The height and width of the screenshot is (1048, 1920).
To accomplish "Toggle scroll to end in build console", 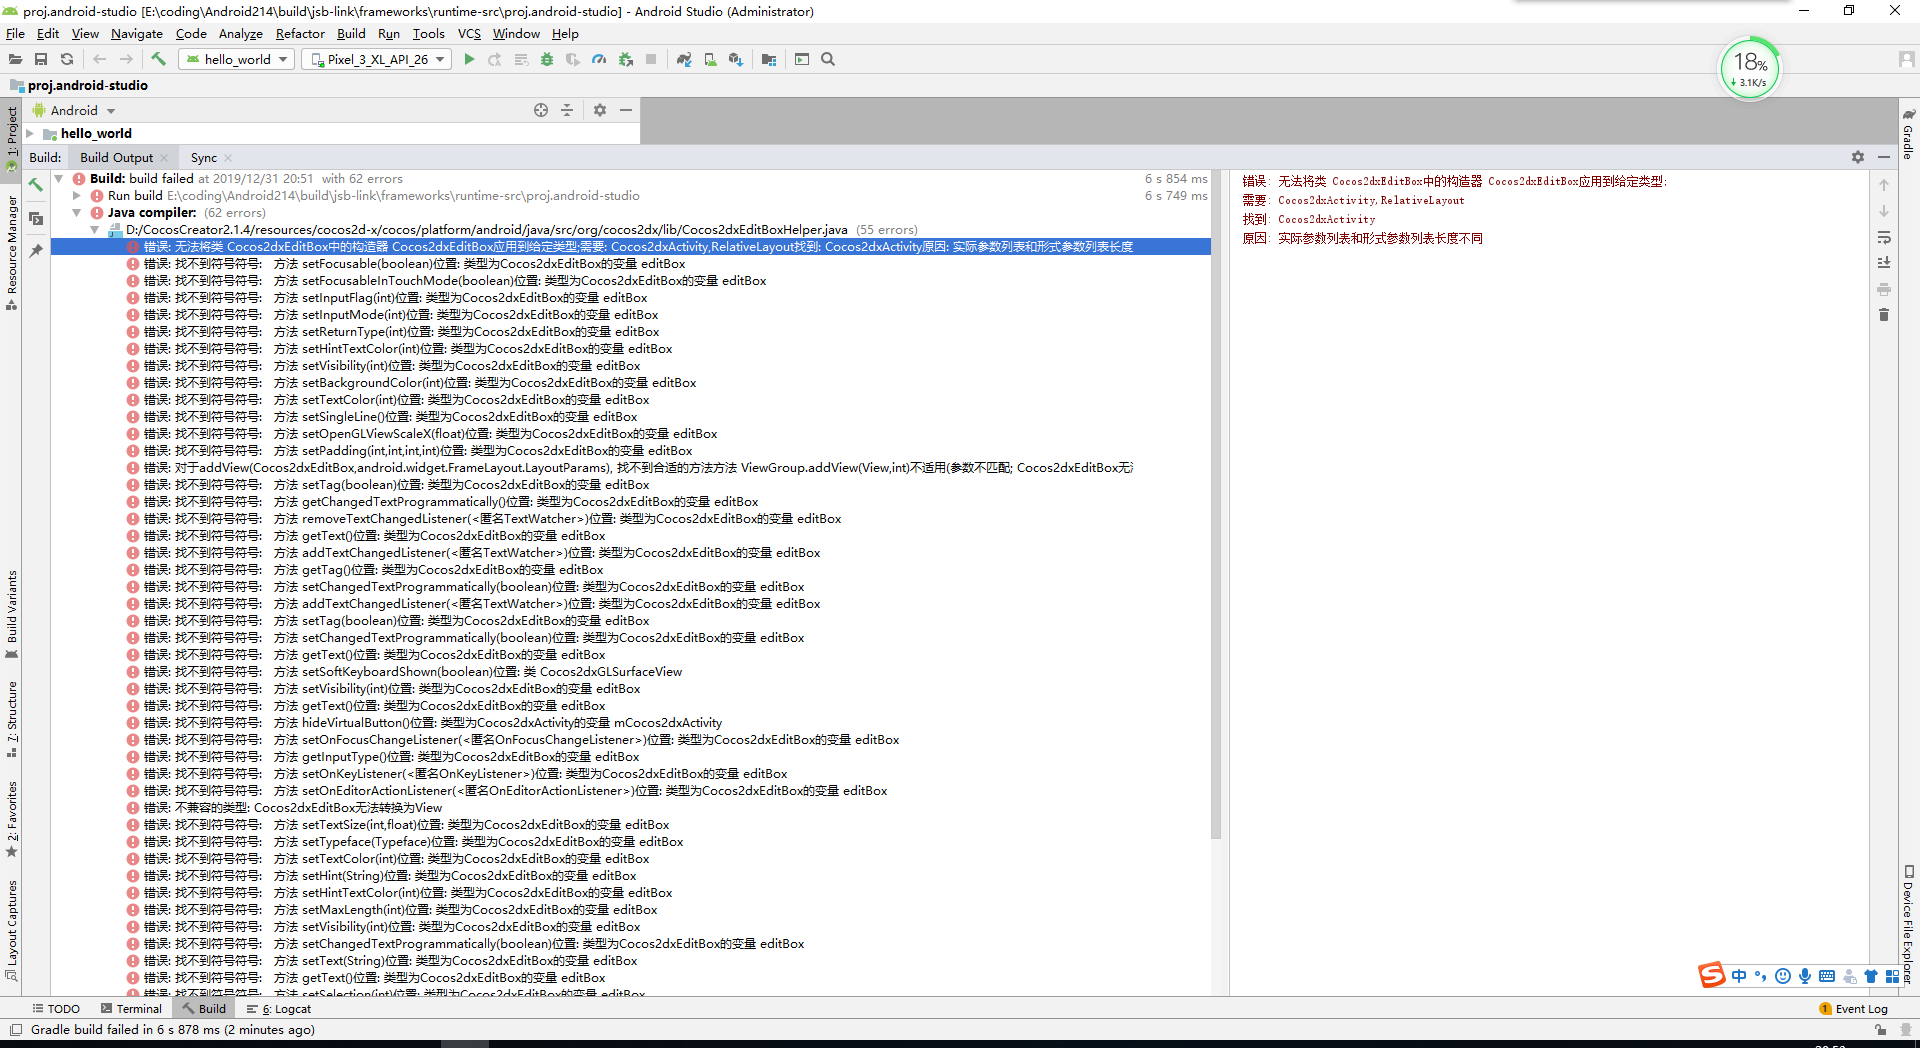I will tap(1884, 263).
